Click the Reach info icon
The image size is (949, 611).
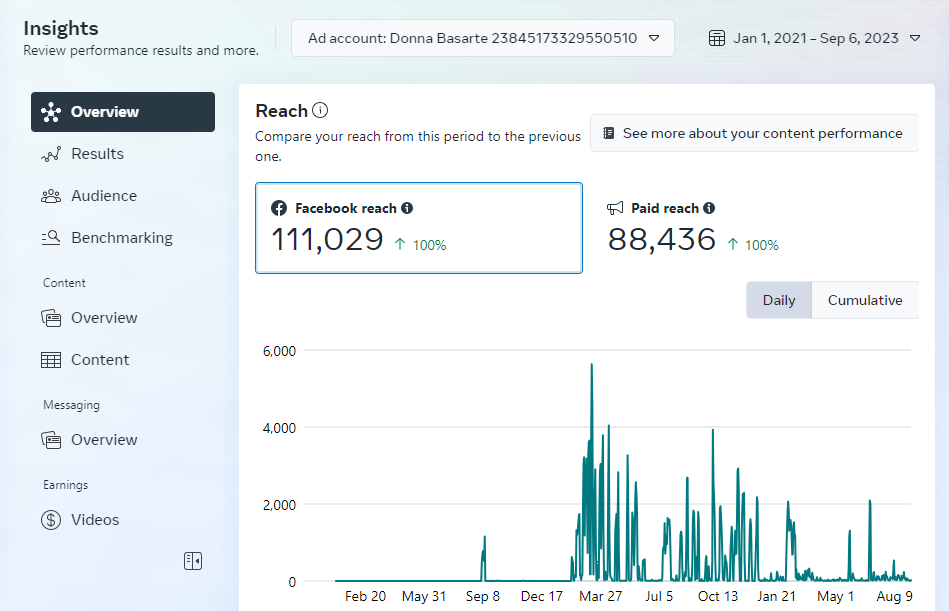pos(320,111)
